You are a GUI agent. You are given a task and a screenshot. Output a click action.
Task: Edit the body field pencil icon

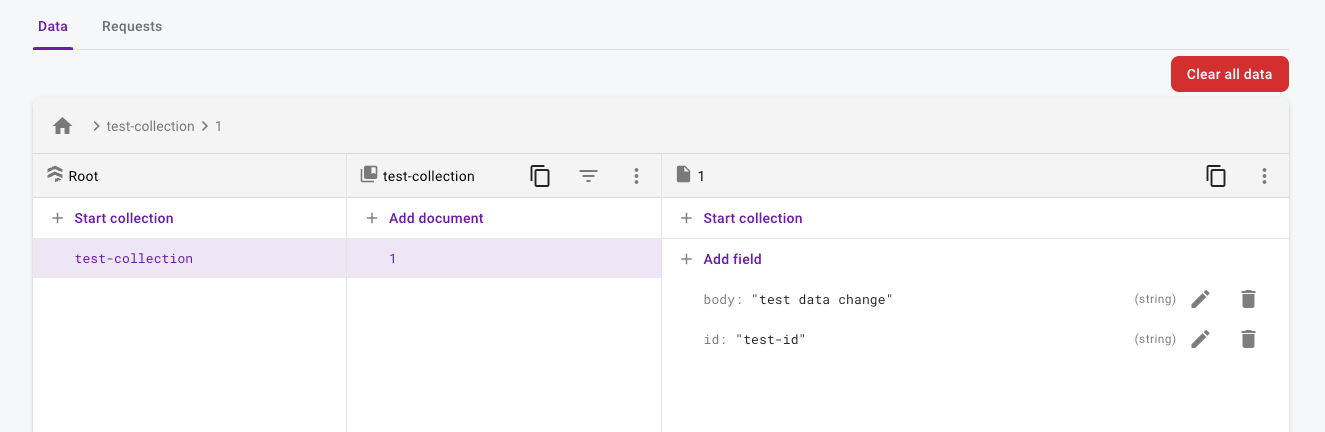point(1200,299)
